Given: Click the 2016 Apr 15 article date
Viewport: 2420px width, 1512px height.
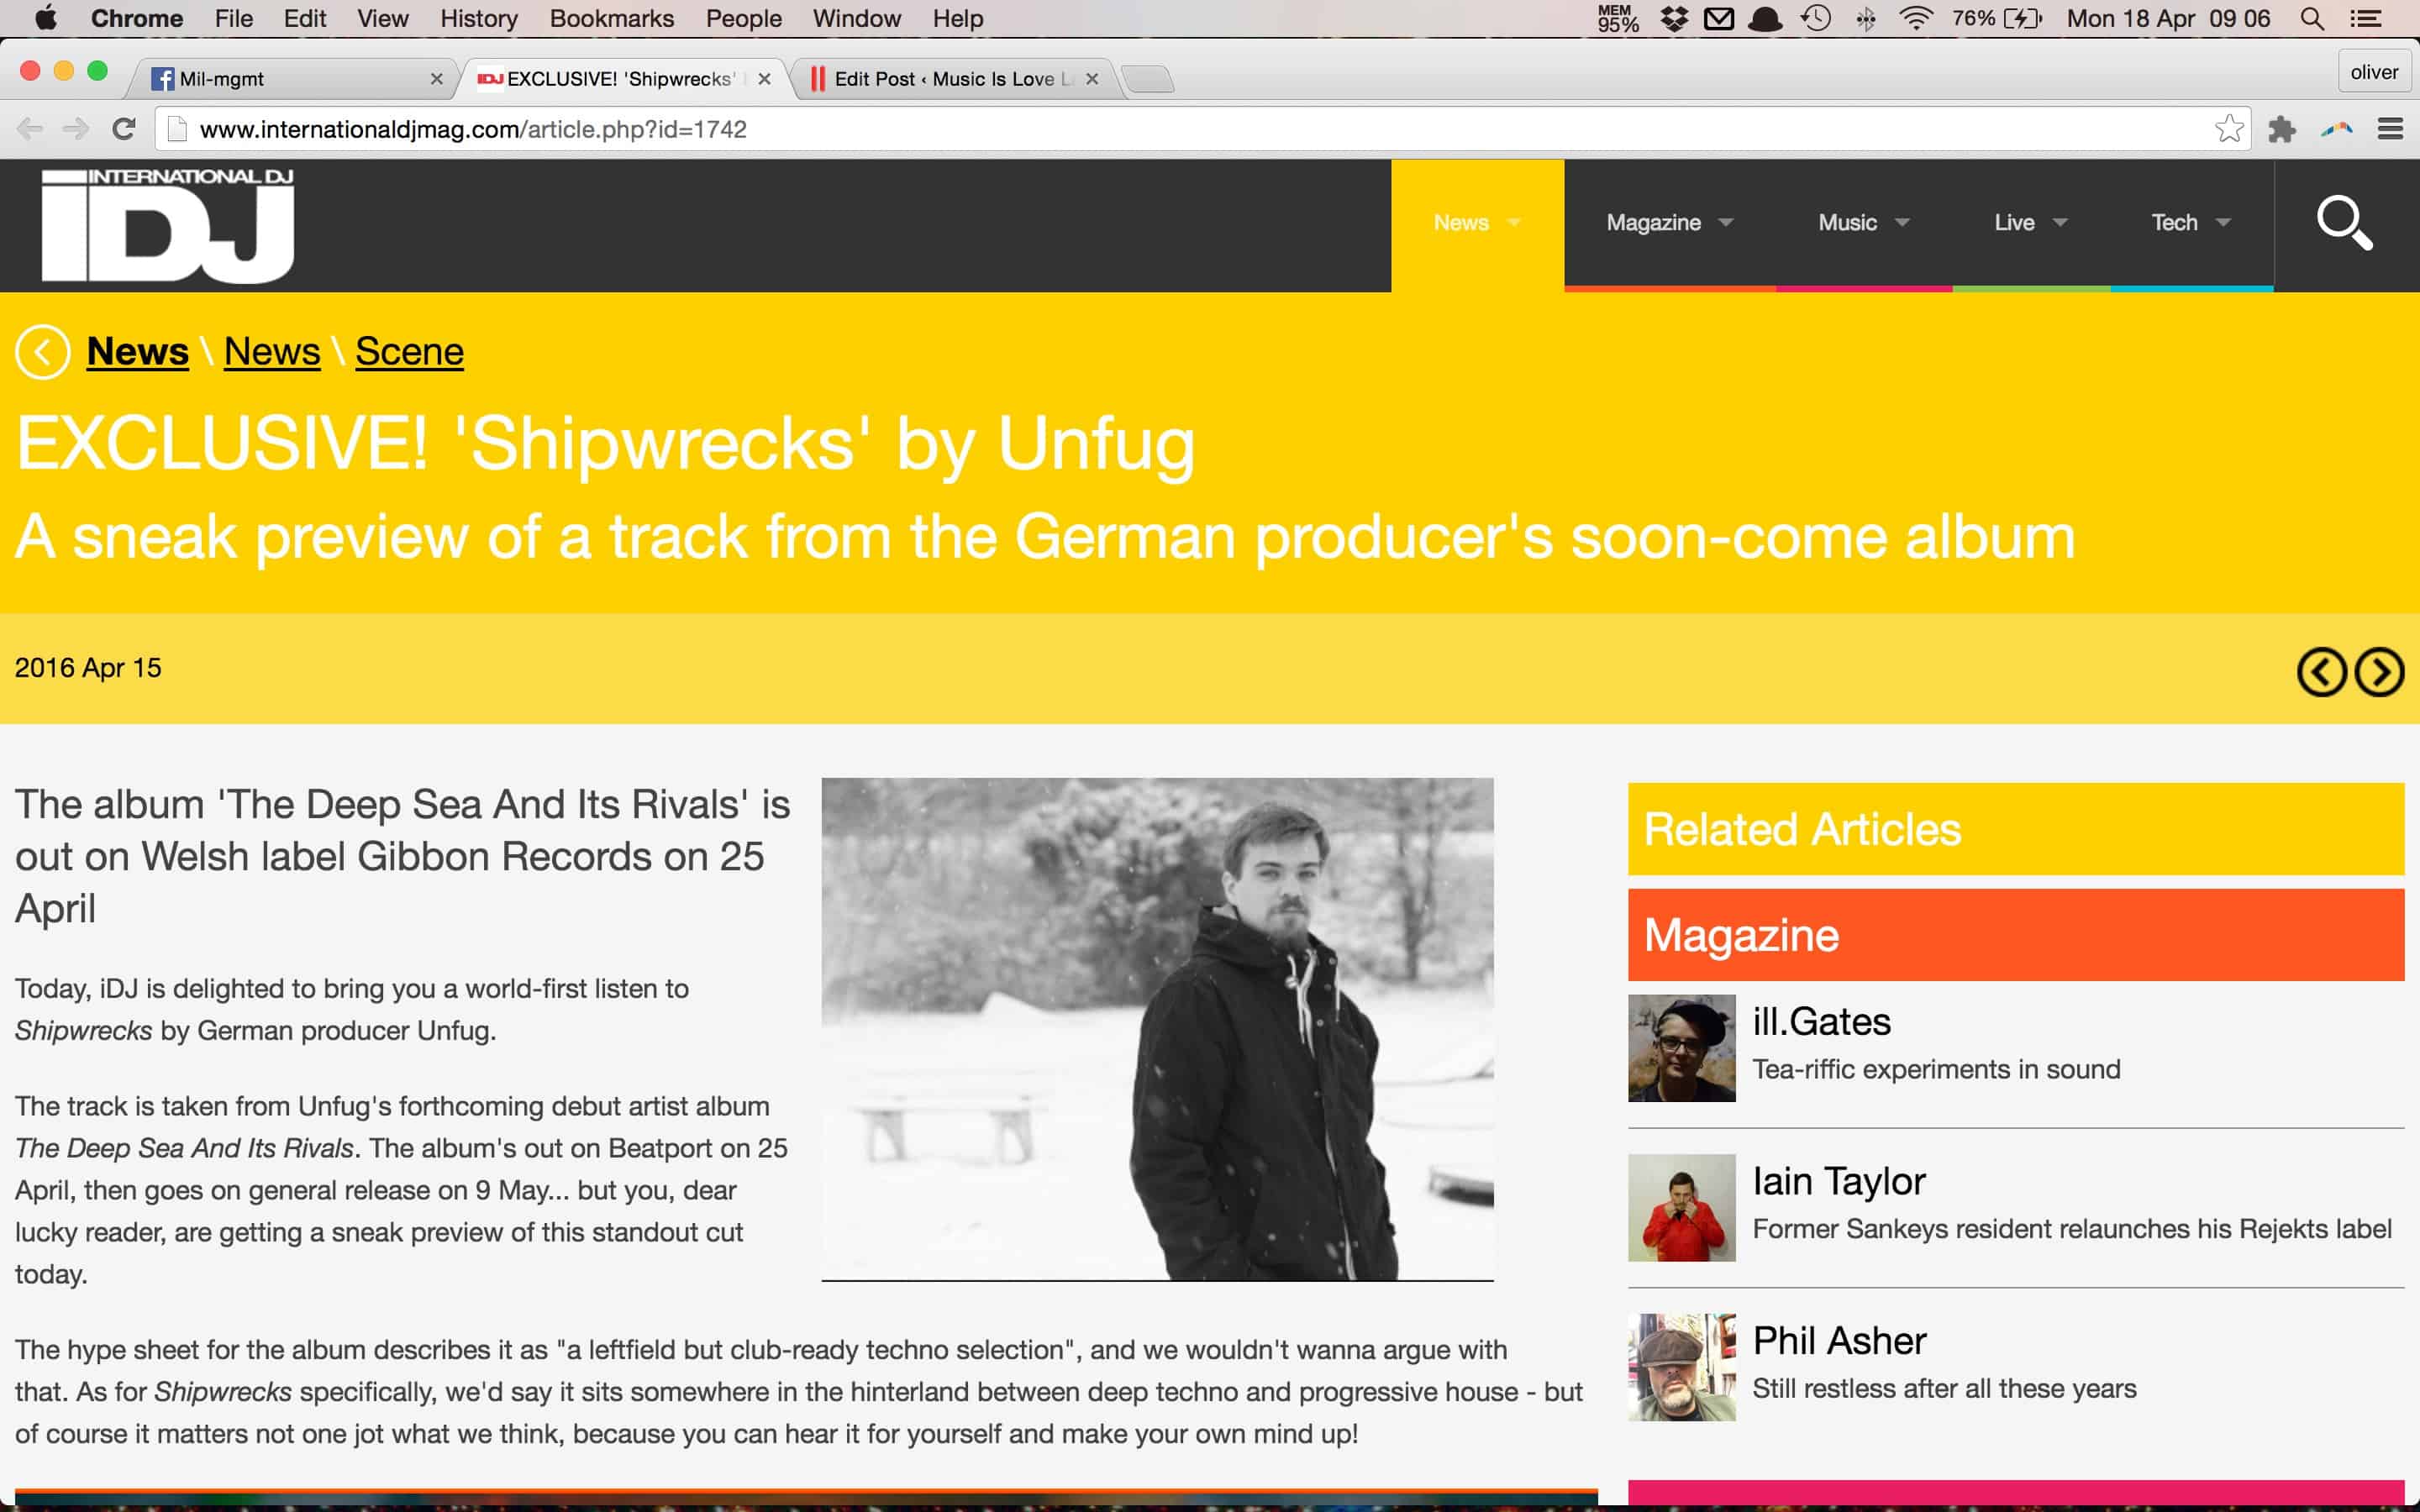Looking at the screenshot, I should pyautogui.click(x=88, y=668).
